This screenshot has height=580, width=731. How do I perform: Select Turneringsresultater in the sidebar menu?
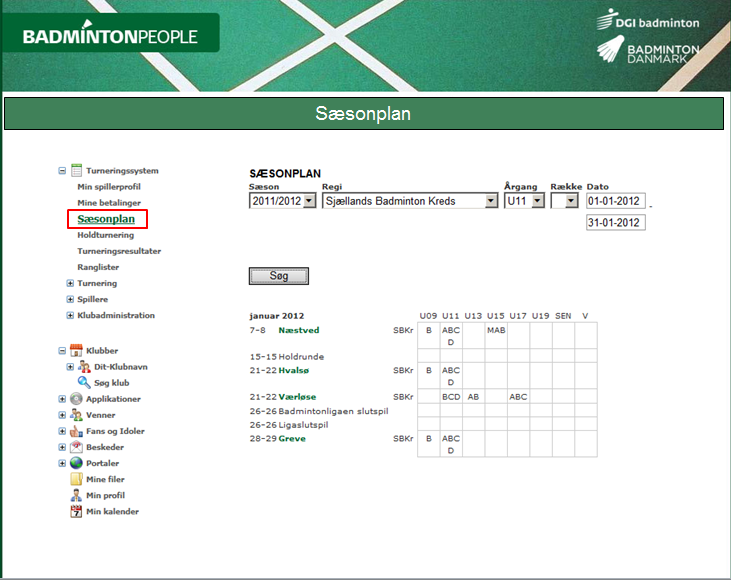pyautogui.click(x=119, y=251)
